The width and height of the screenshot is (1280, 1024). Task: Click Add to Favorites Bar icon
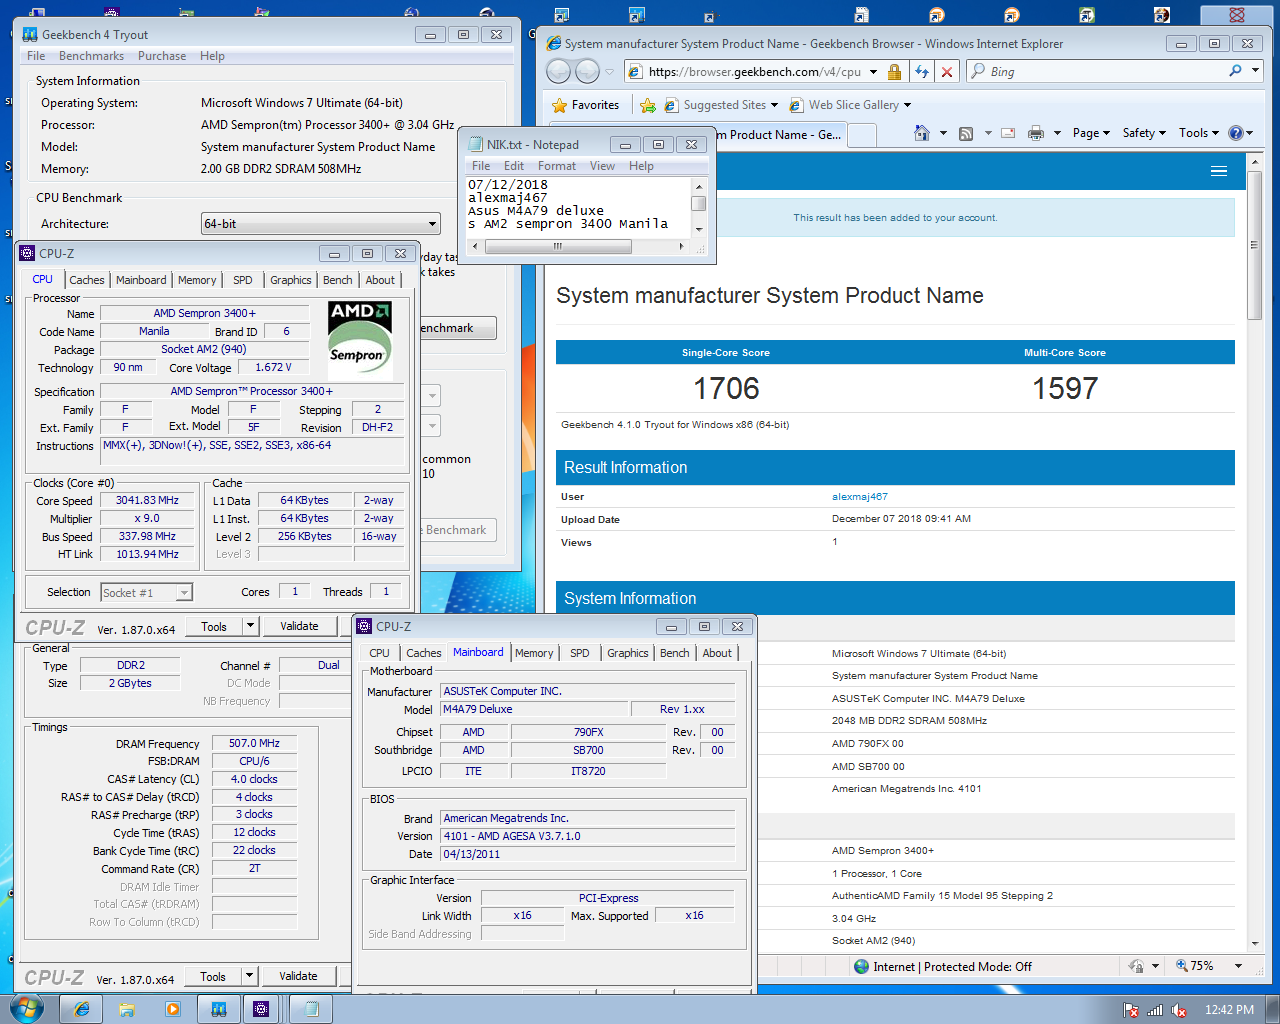coord(648,105)
